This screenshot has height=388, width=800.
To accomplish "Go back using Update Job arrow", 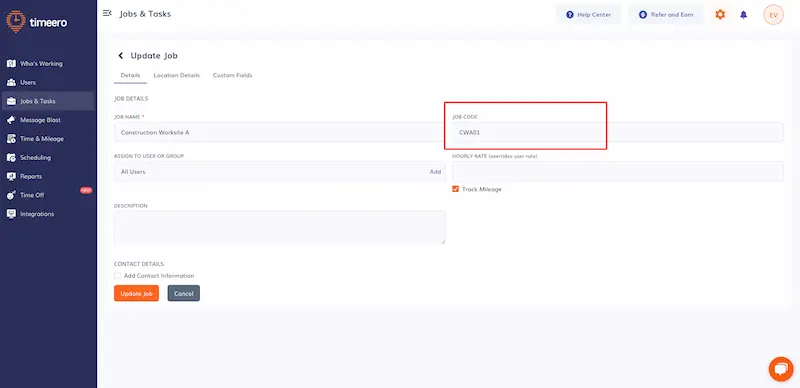I will [121, 56].
